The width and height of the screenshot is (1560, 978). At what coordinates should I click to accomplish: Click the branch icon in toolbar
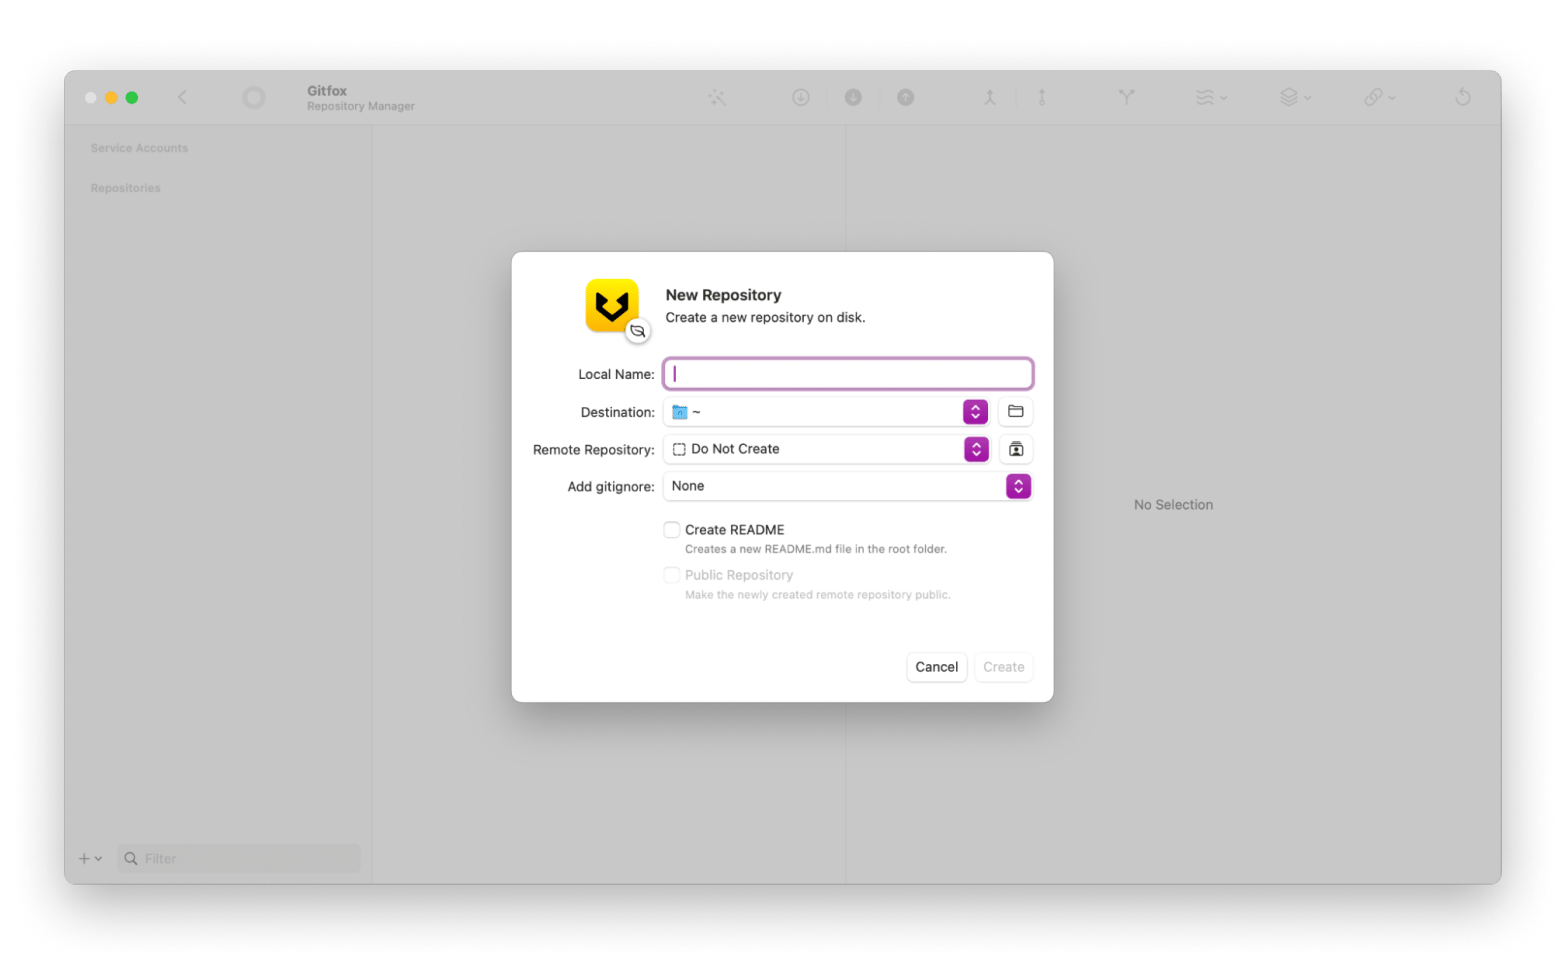click(1126, 97)
